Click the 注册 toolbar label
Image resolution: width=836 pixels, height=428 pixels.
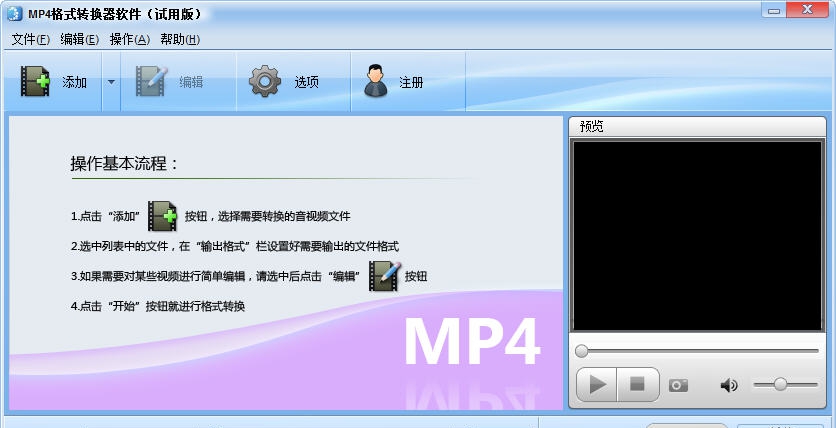pos(411,82)
